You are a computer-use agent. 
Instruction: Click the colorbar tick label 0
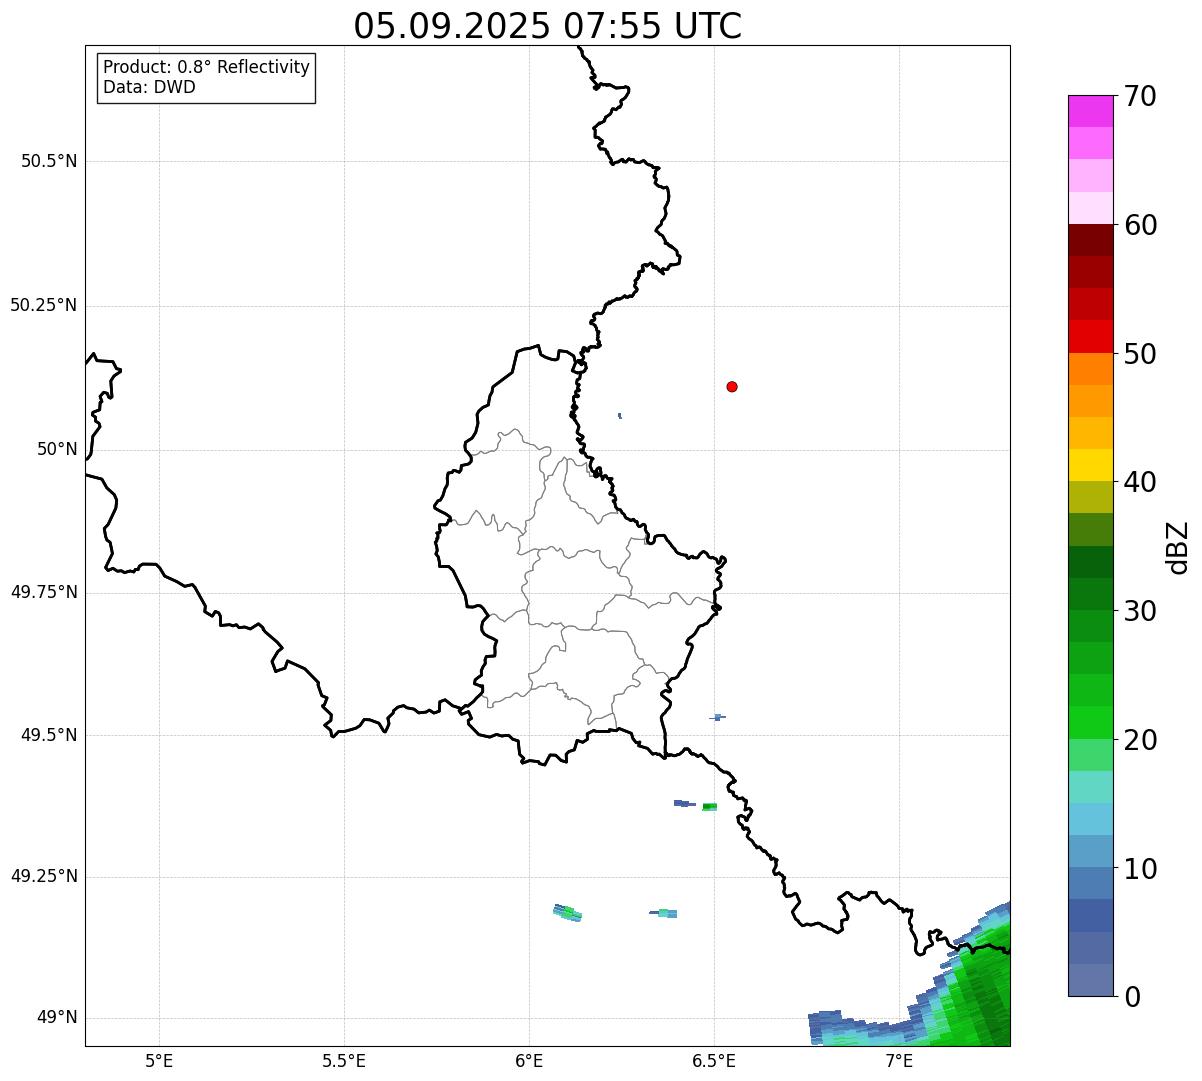click(x=1133, y=997)
